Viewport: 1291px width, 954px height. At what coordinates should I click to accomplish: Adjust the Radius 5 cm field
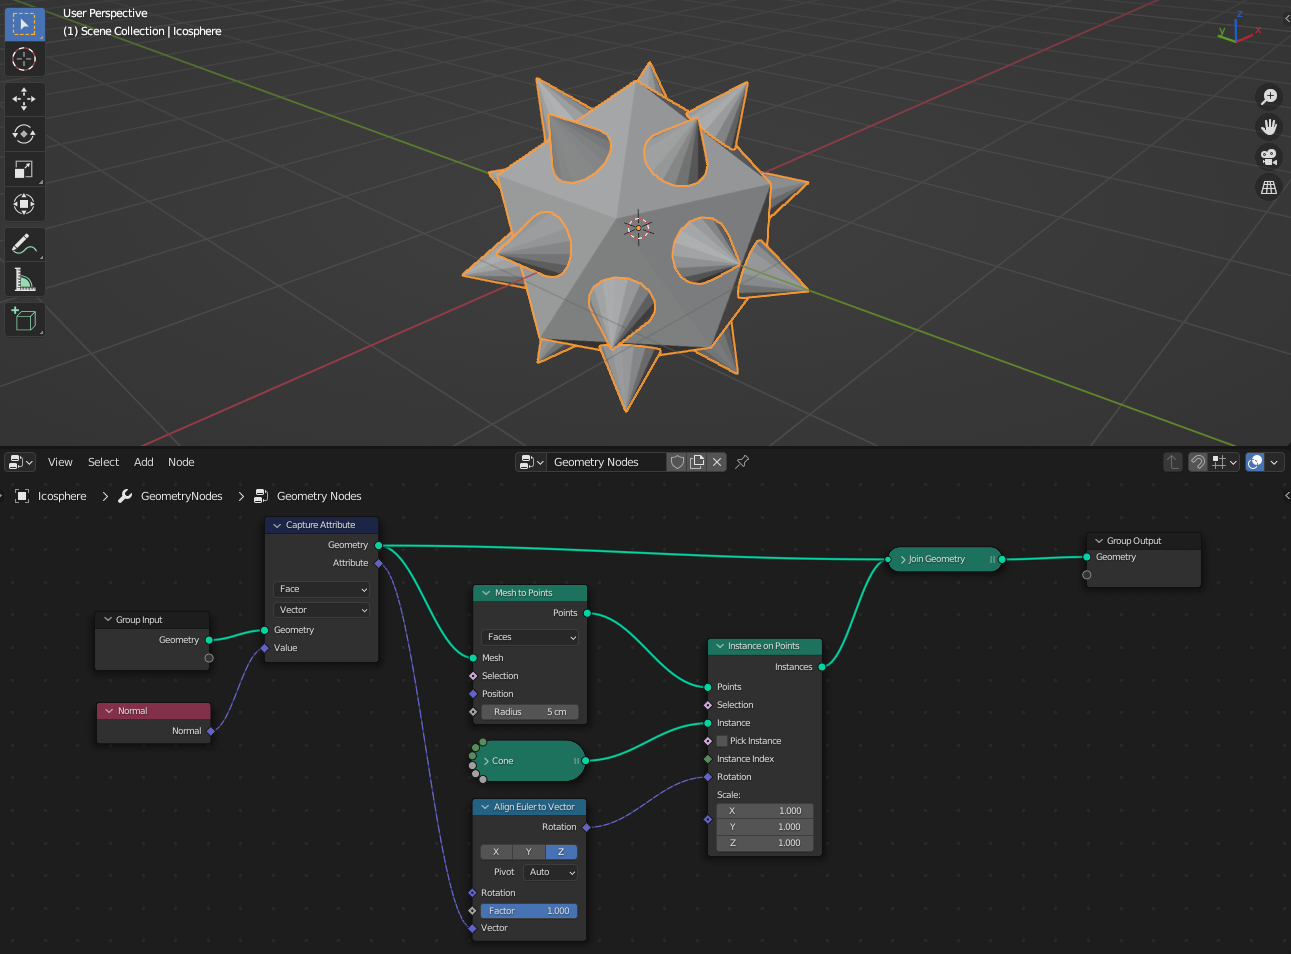pyautogui.click(x=530, y=712)
